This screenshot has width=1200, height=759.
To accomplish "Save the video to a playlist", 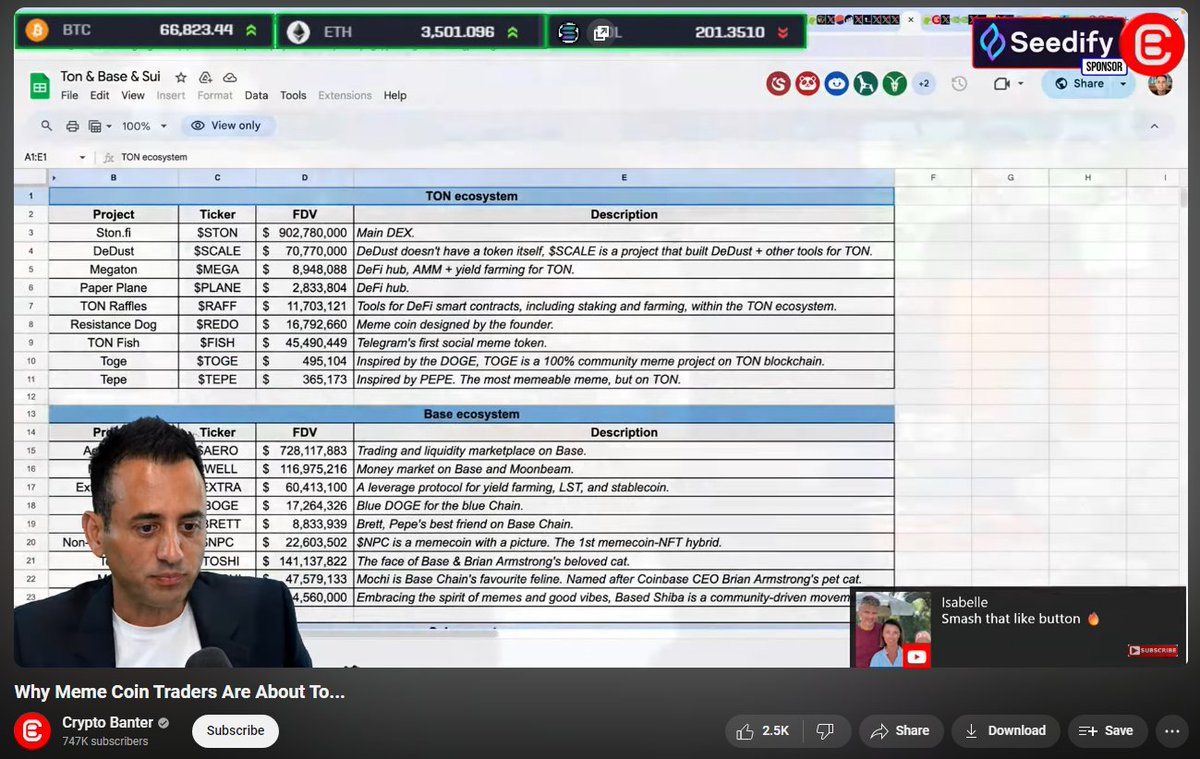I will [x=1107, y=731].
